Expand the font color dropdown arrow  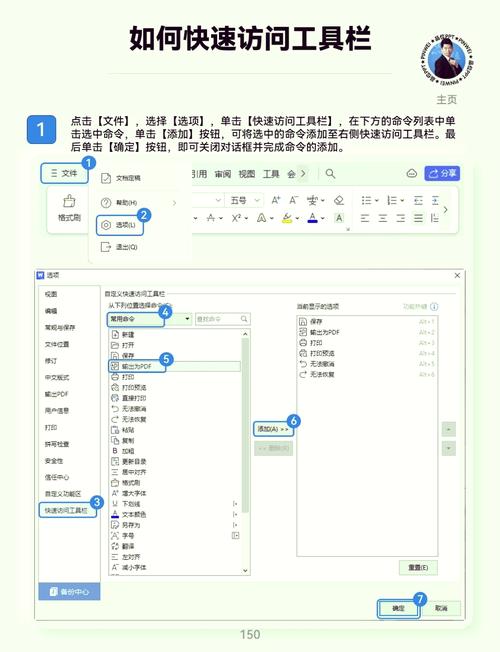(x=323, y=218)
